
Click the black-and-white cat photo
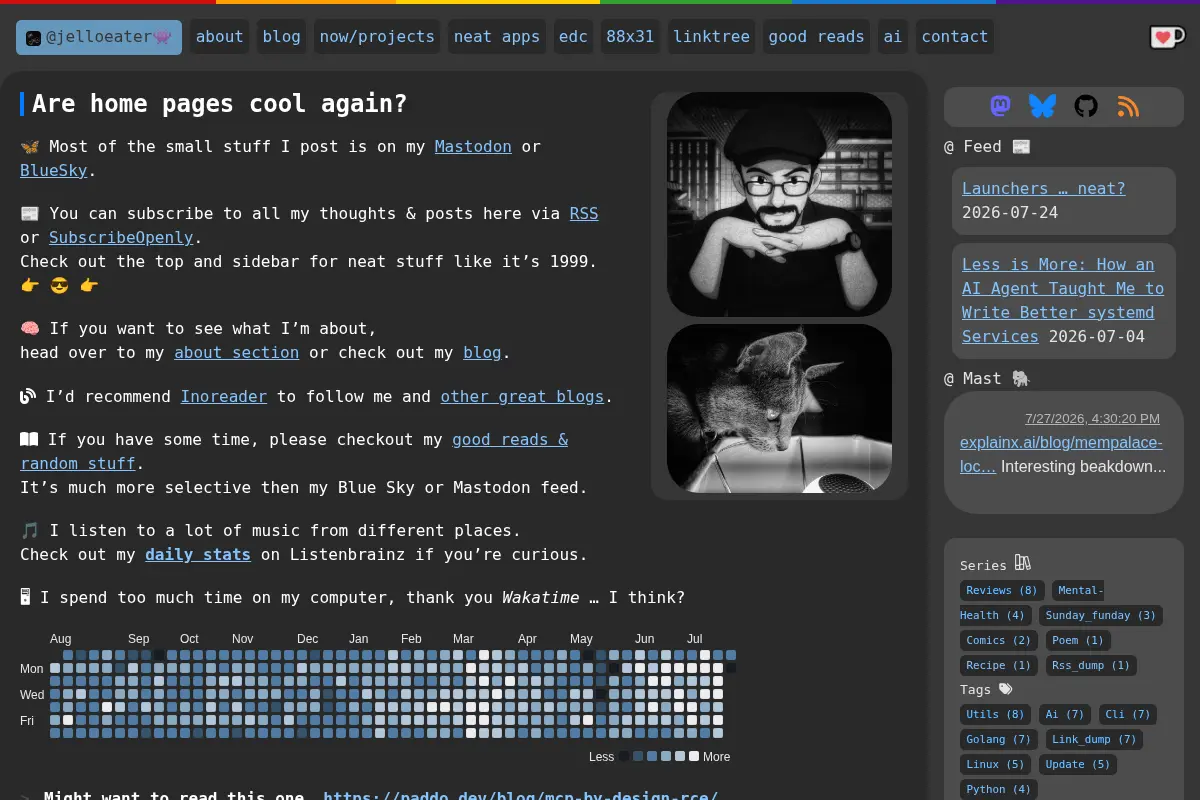pos(779,408)
